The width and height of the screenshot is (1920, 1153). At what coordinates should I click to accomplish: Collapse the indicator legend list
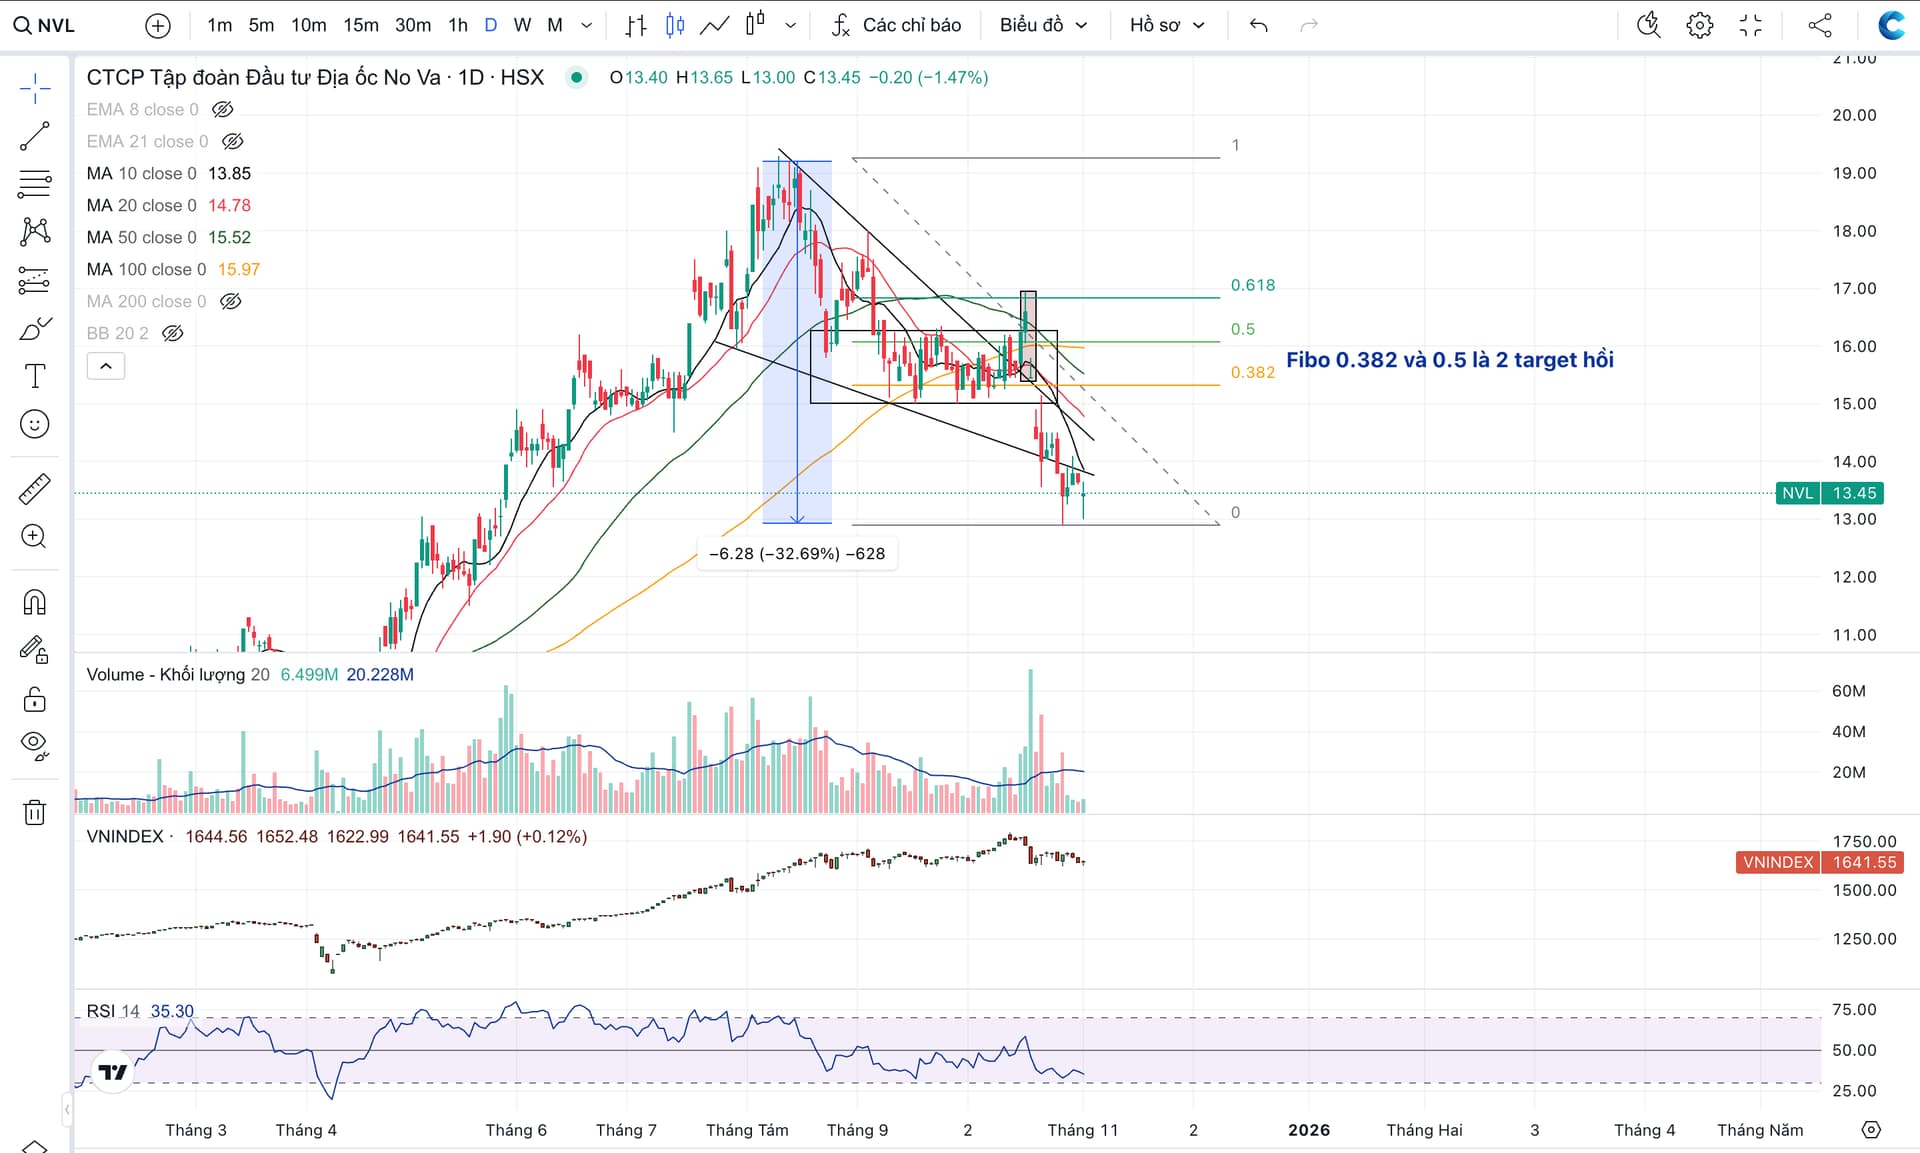coord(106,366)
